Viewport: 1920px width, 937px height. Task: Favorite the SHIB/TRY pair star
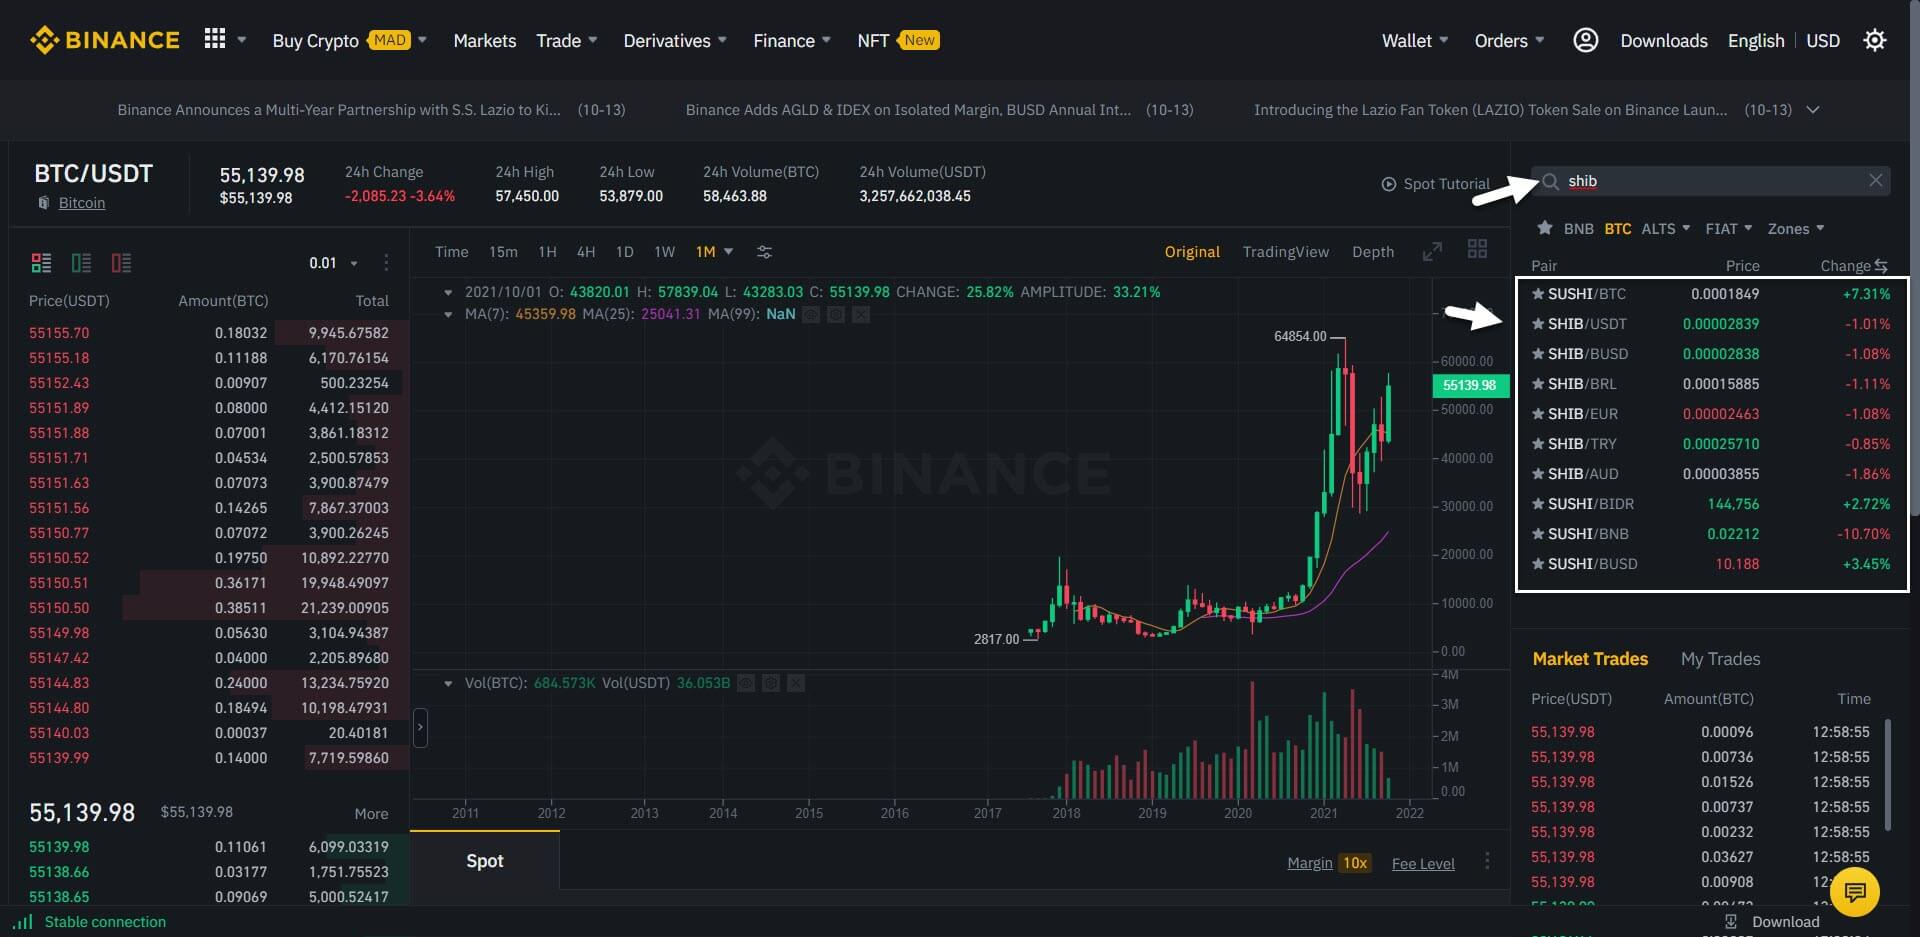1538,444
